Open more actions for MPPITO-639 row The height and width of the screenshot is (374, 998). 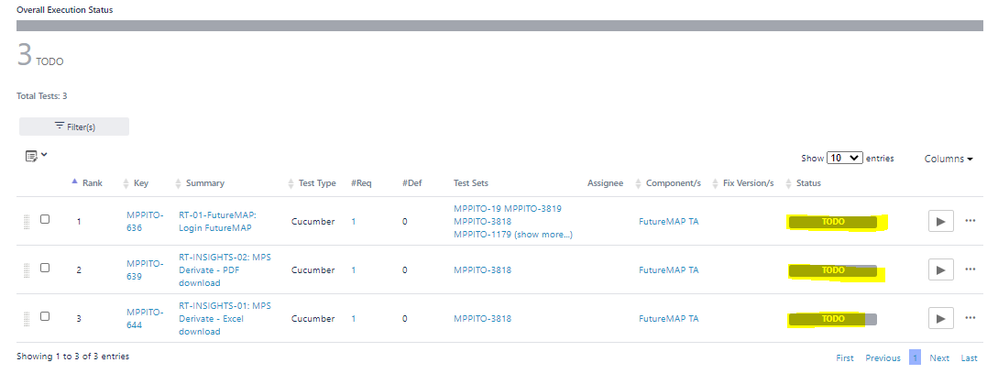(970, 269)
